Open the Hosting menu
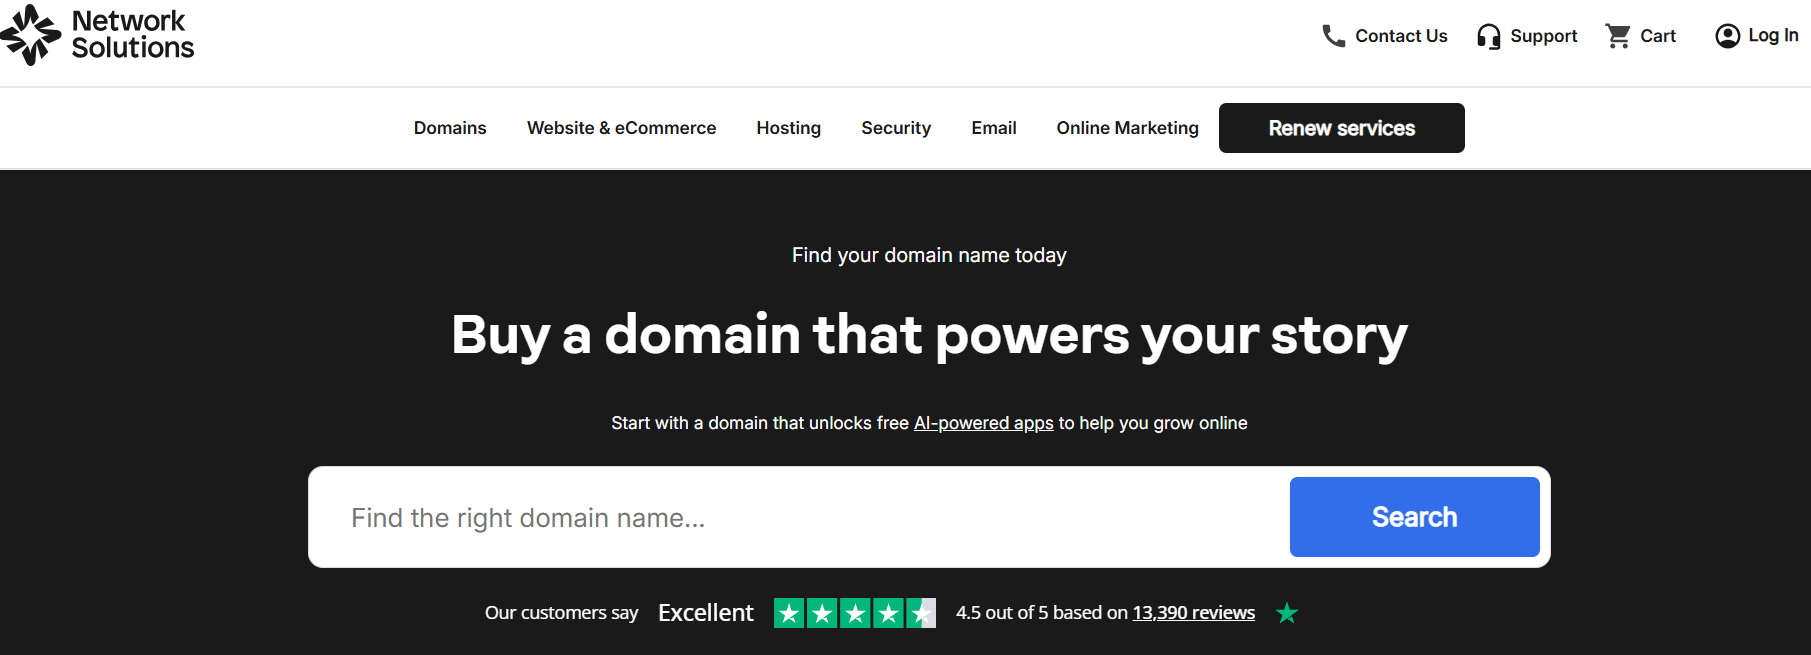The width and height of the screenshot is (1811, 655). [788, 128]
